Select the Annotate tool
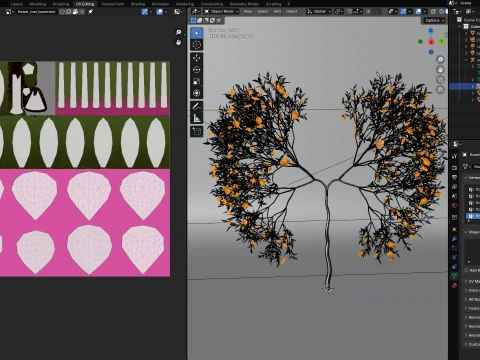Screen dimensions: 480x360 tap(197, 107)
